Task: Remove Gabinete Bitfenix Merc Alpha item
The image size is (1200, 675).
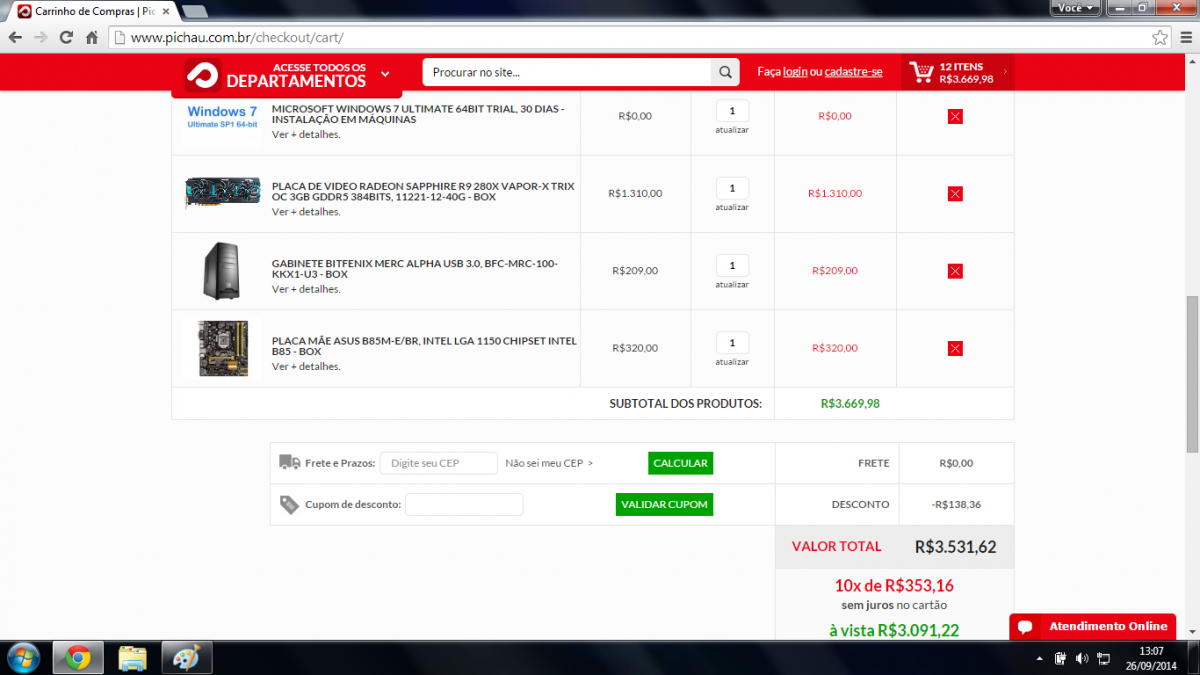Action: 955,271
